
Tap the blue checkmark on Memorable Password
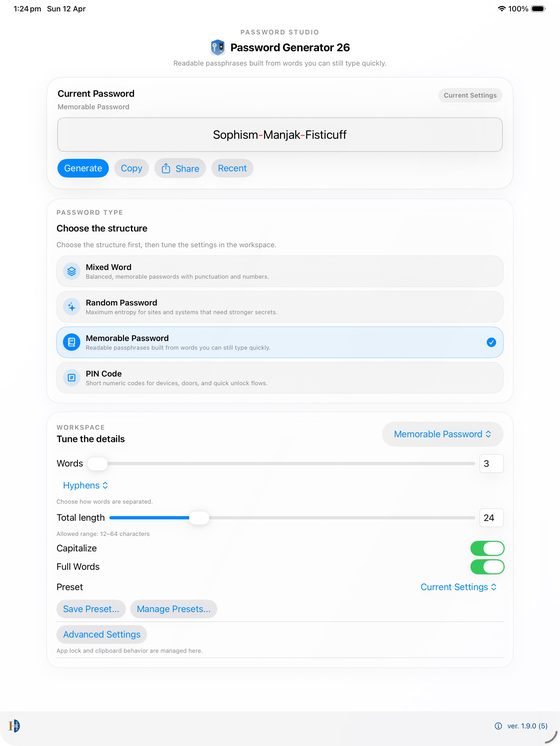coord(491,342)
